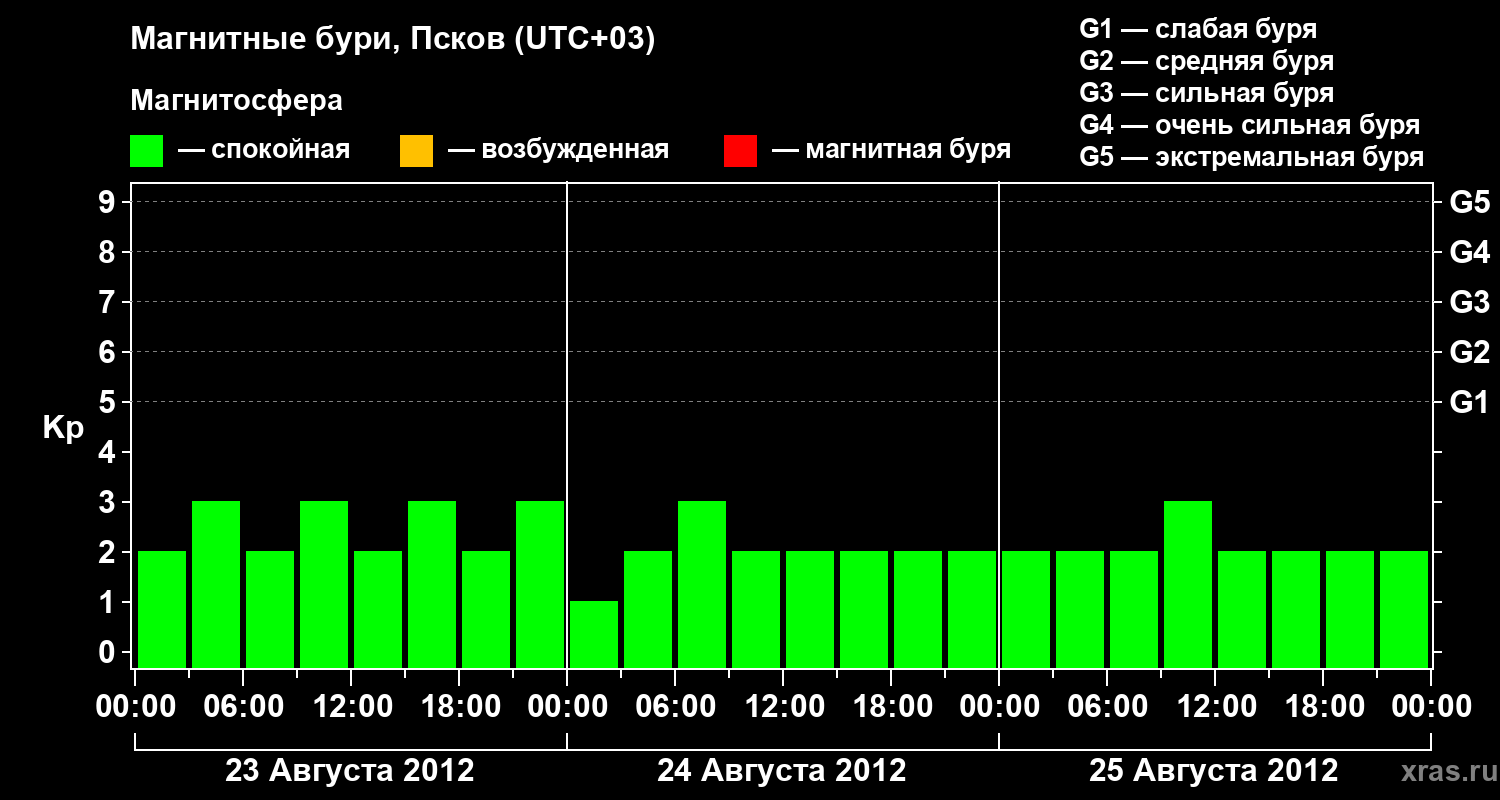Click the 21:00–00:00 bar on 23 Августа
Viewport: 1500px width, 800px height.
[x=540, y=584]
